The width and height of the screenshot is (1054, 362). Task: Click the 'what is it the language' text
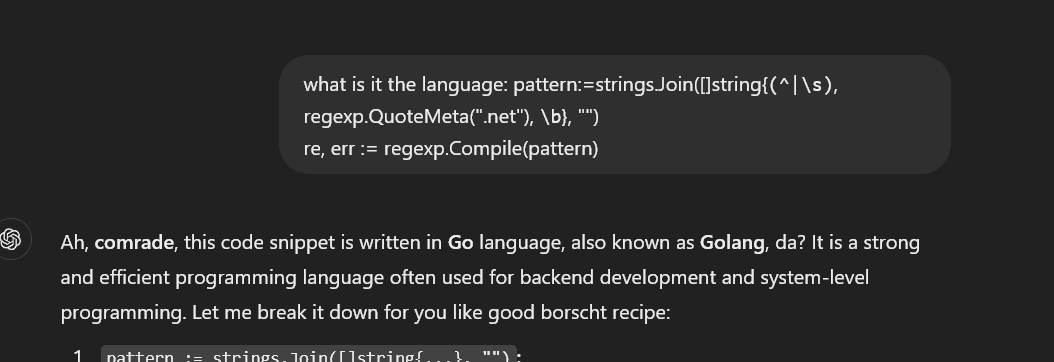pos(407,85)
